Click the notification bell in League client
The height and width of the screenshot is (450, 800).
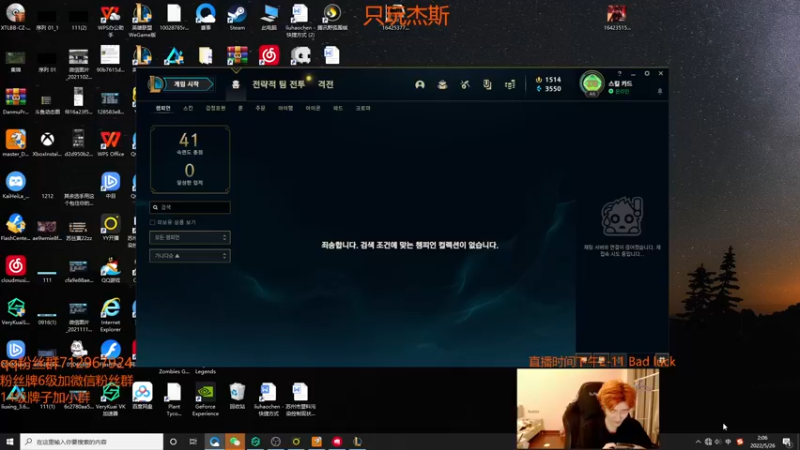tap(660, 91)
